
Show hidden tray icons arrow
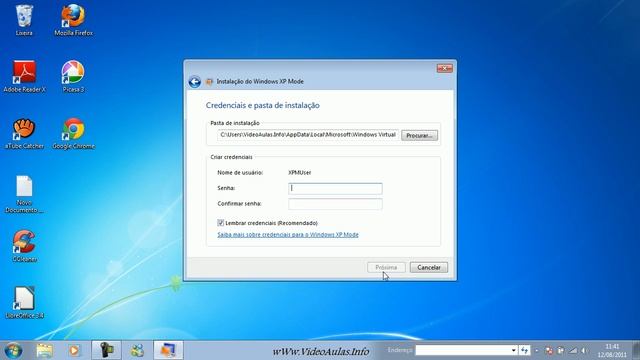coord(537,351)
